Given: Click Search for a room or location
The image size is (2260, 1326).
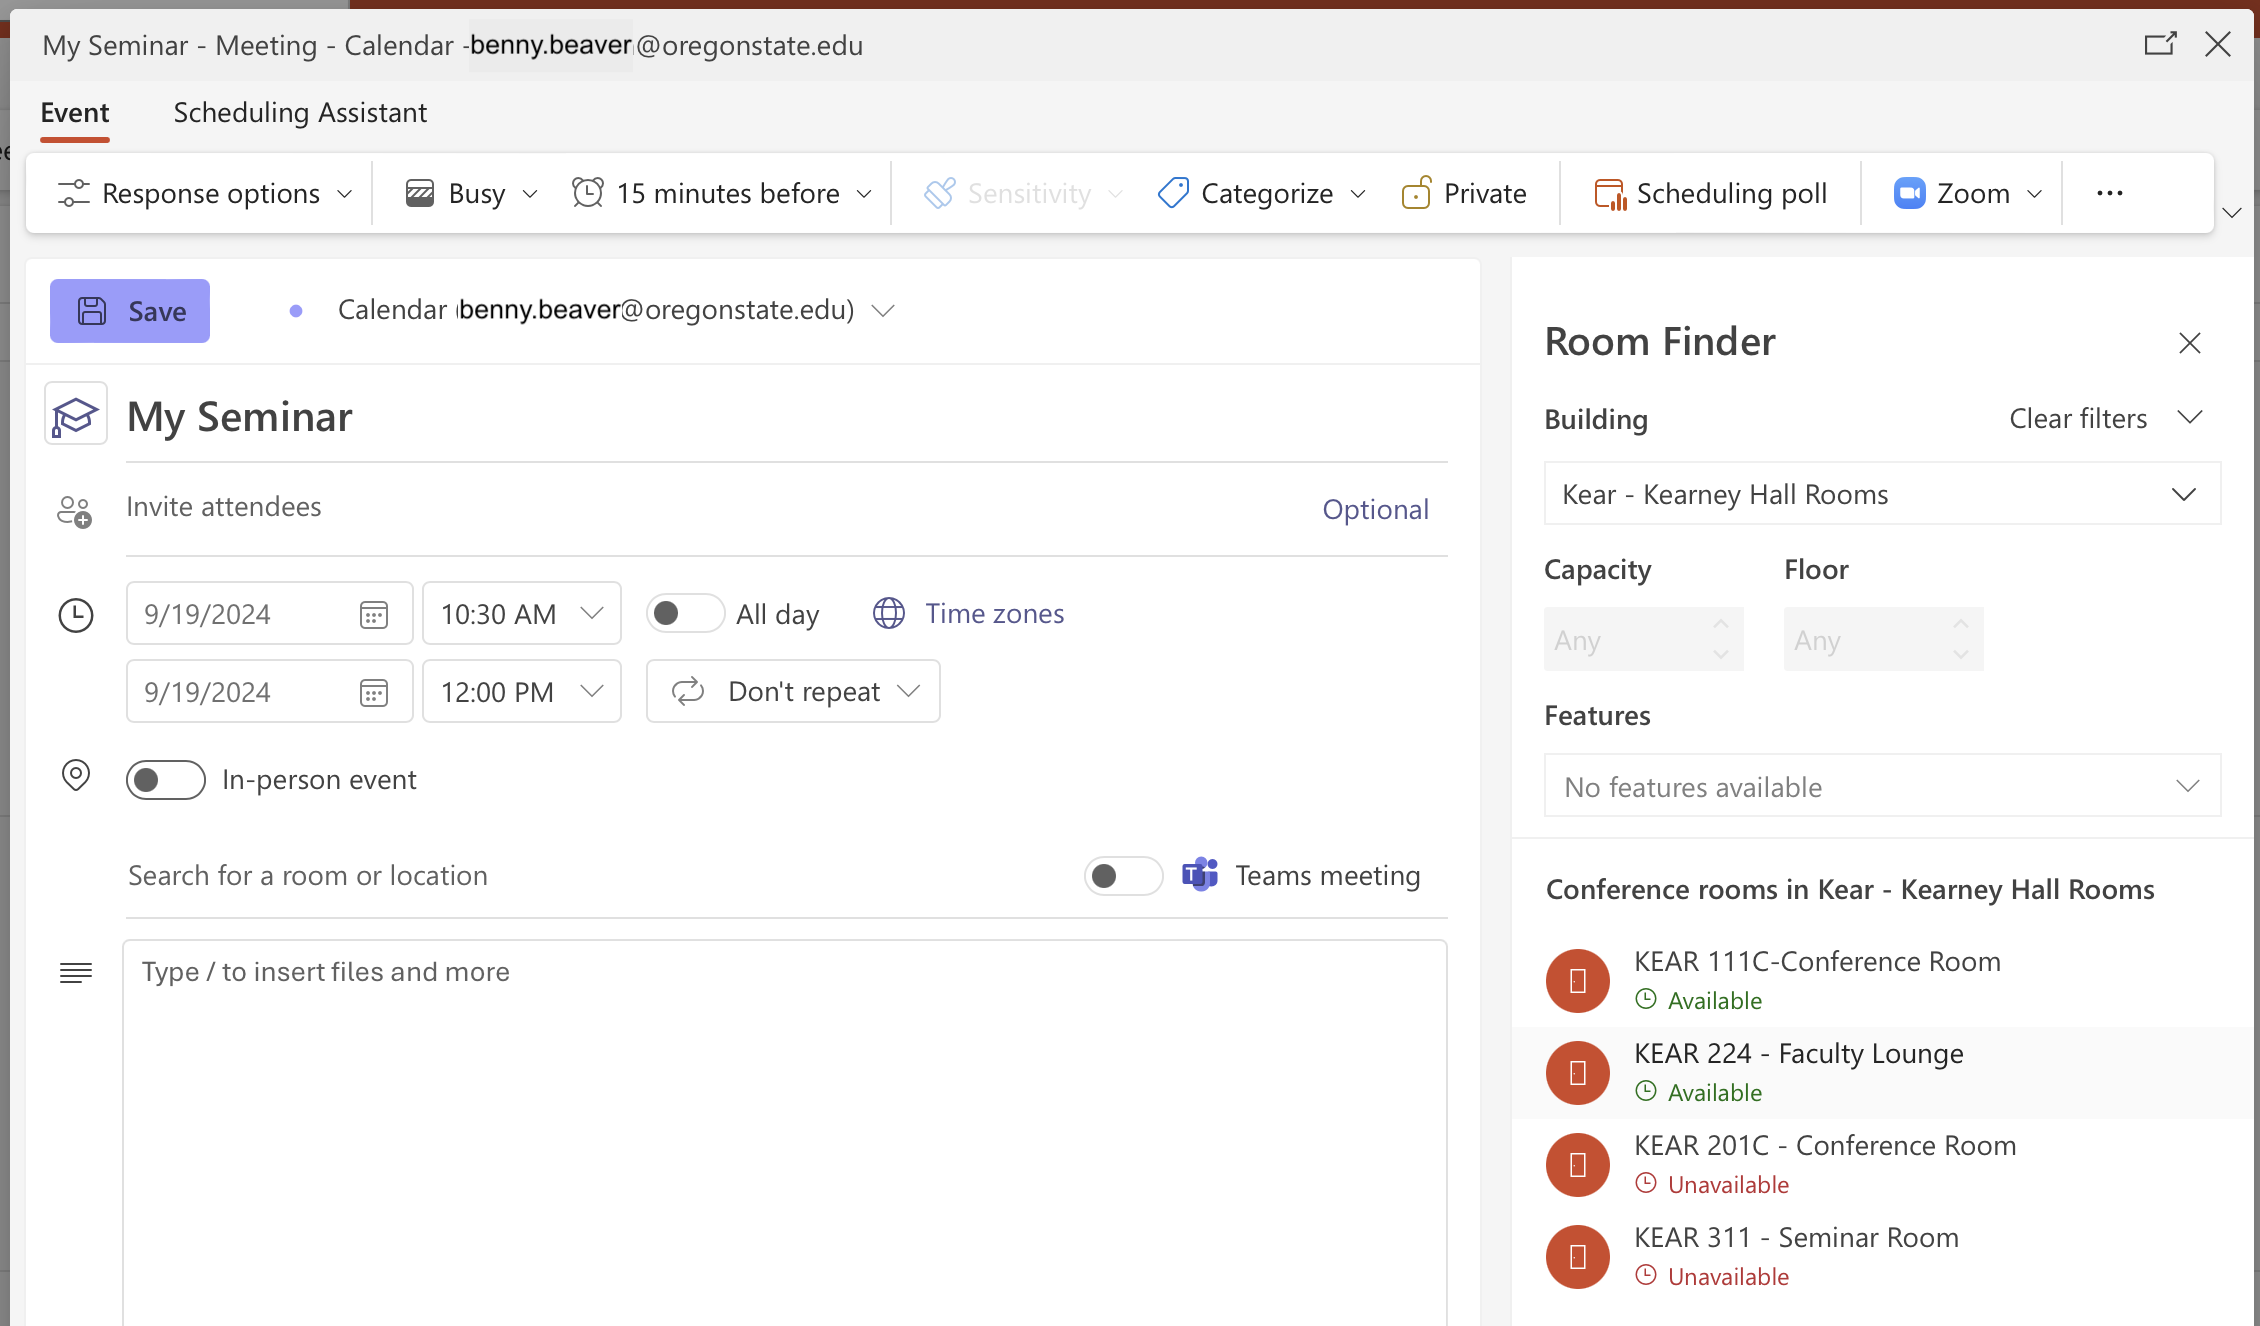Looking at the screenshot, I should coord(596,876).
